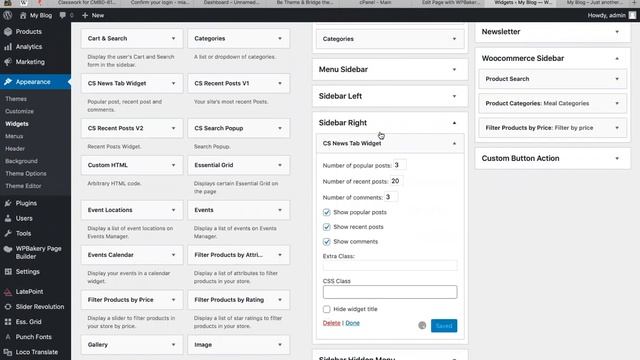640x360 pixels.
Task: Switch to the cPanel - Main browser tab
Action: click(375, 3)
